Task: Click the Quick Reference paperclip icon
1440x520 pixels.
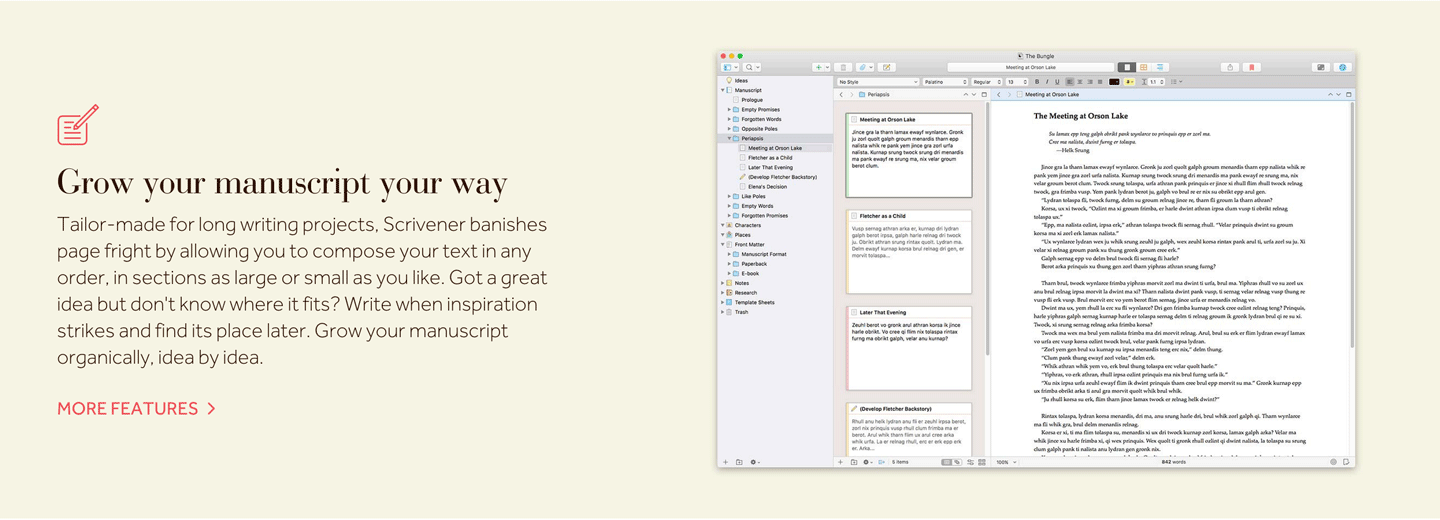Action: click(864, 68)
